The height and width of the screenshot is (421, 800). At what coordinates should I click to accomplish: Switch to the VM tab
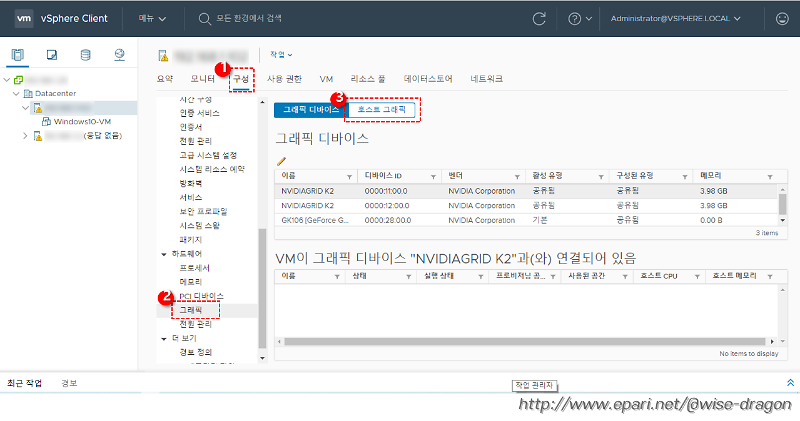pyautogui.click(x=326, y=79)
